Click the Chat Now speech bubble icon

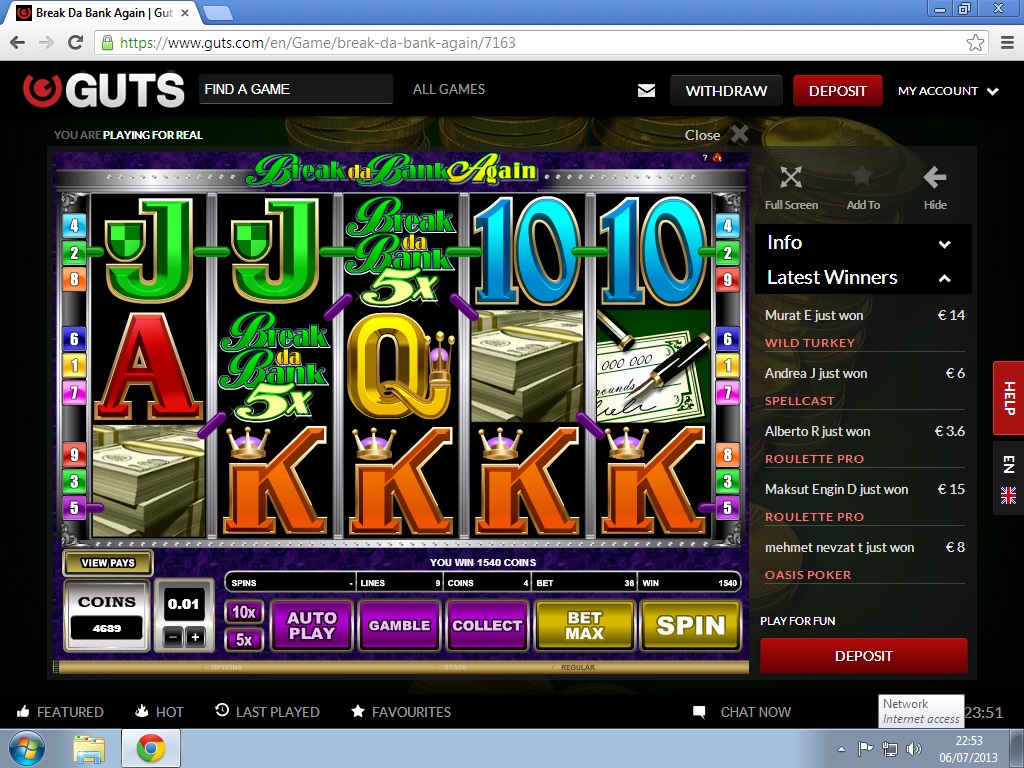pos(699,712)
